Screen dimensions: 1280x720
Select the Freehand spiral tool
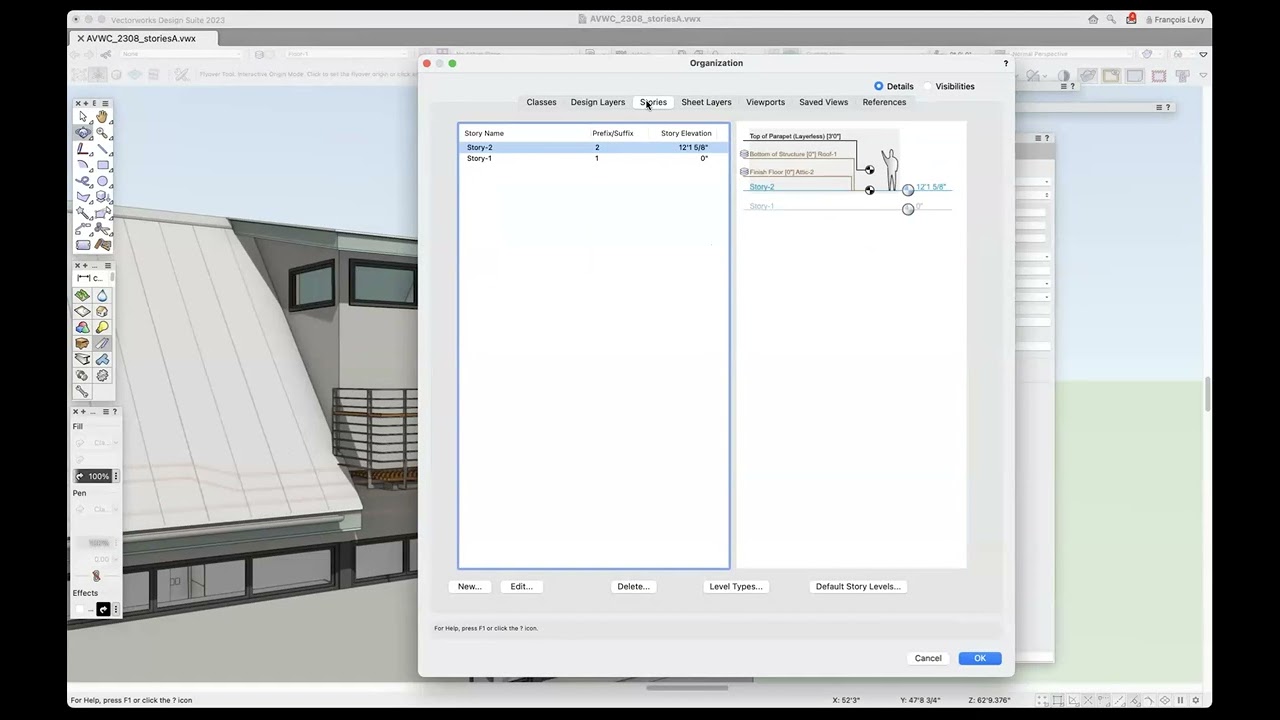point(83,181)
